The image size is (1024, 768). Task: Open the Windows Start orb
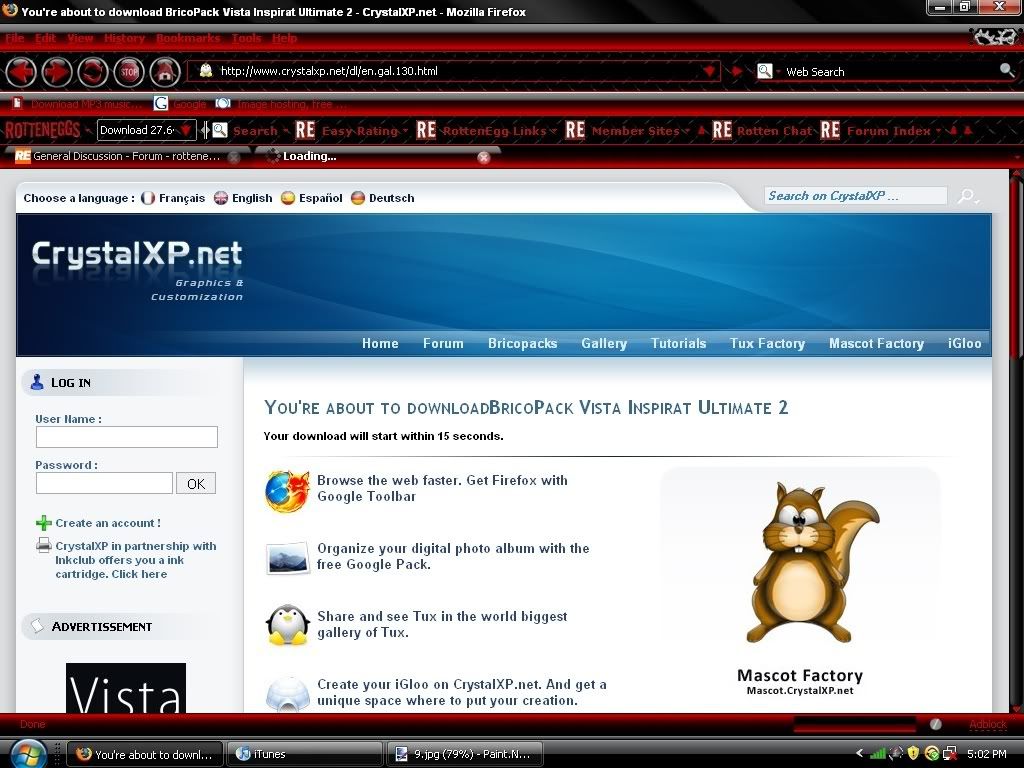27,754
